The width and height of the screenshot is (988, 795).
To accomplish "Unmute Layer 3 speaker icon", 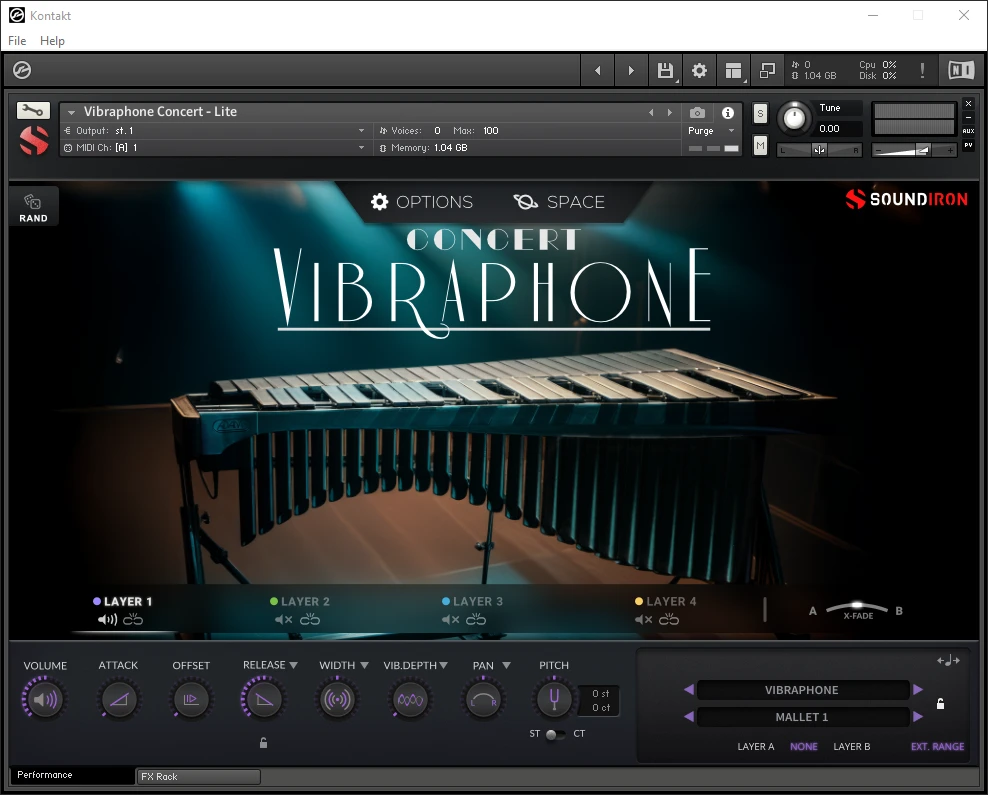I will (451, 620).
